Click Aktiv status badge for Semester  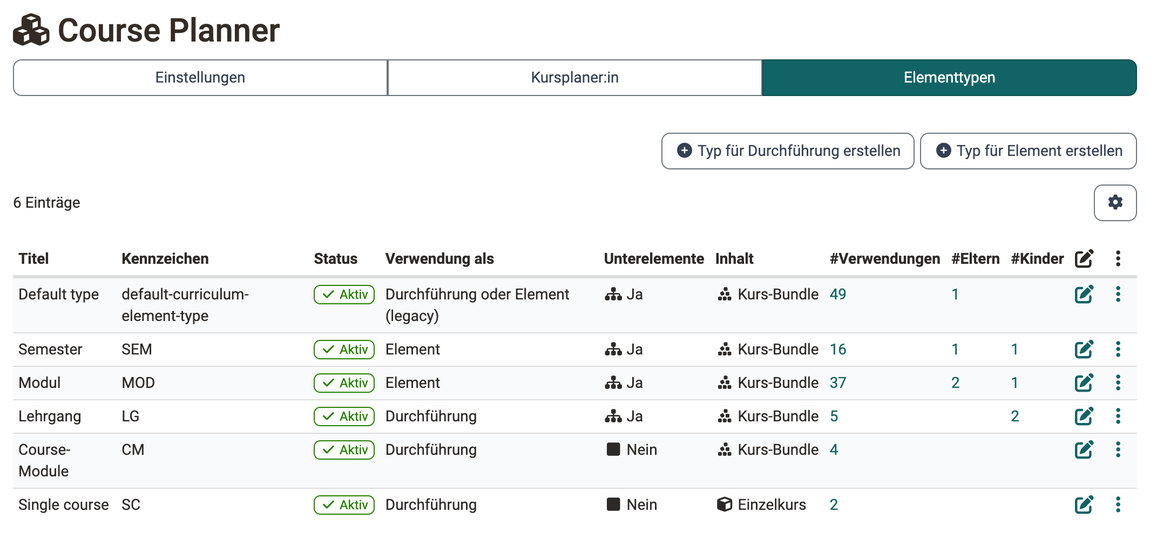[344, 349]
